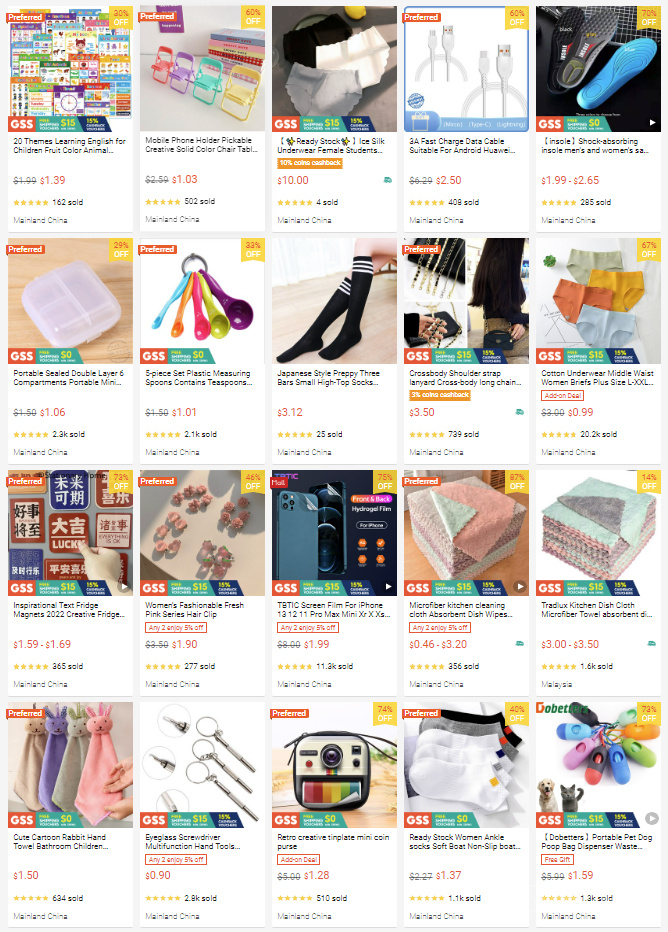
Task: Open Japanese Style Preppy Three Bars socks title
Action: point(329,377)
